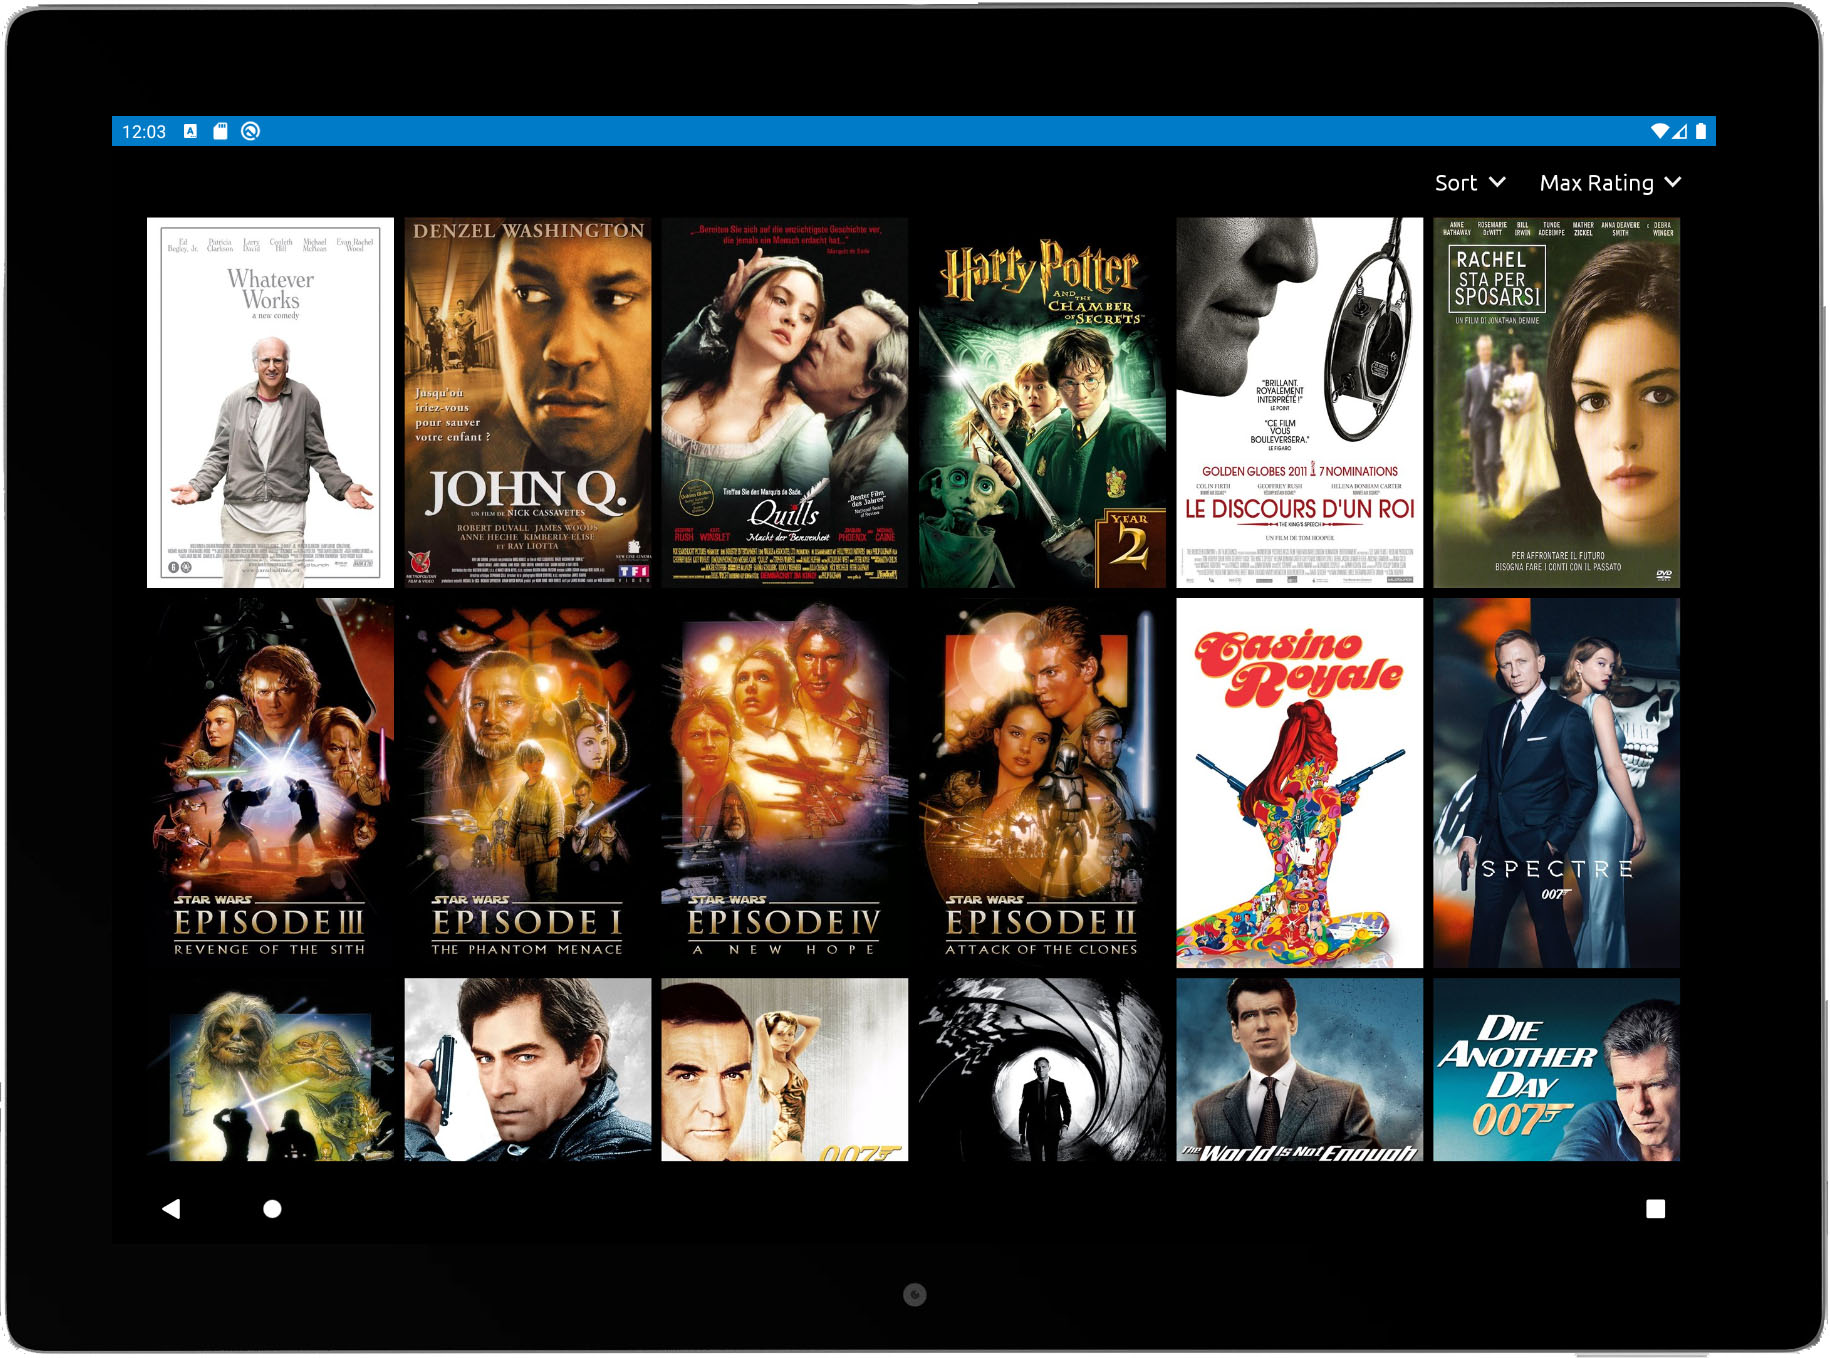Viewport: 1830px width, 1358px height.
Task: Select the Die Another Day poster
Action: pyautogui.click(x=1557, y=1070)
